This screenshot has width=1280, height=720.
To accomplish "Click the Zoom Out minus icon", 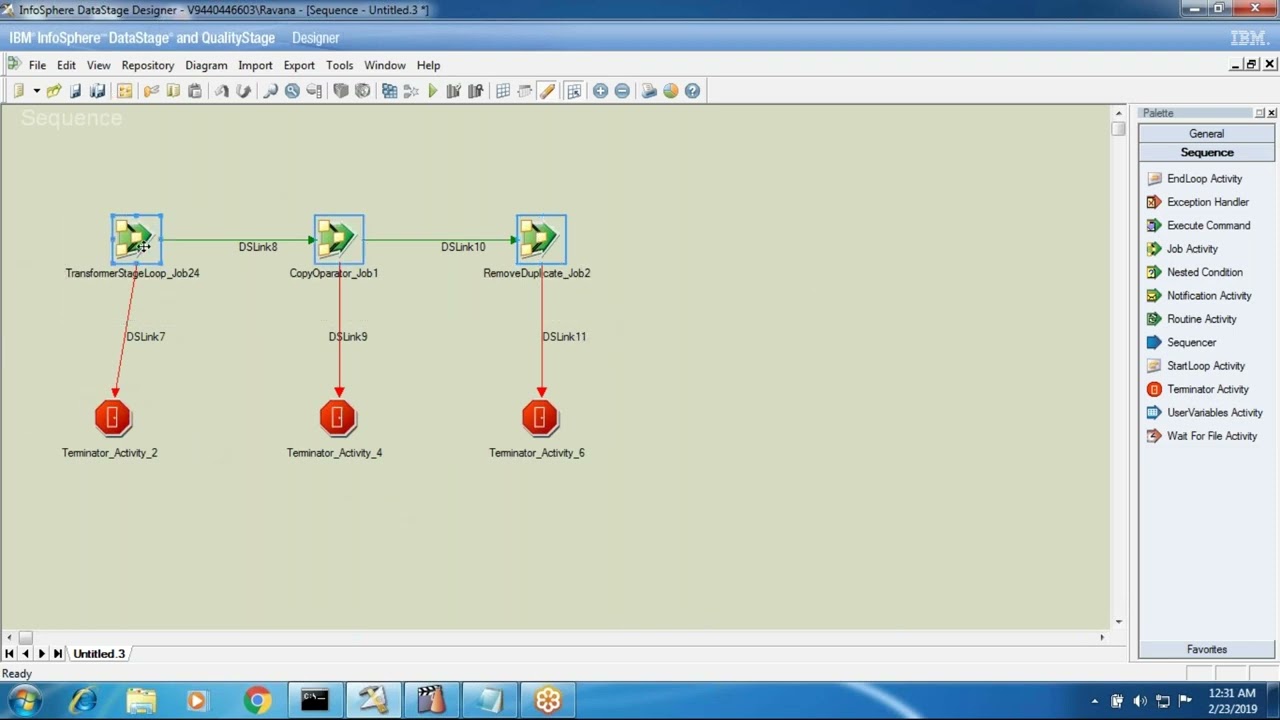I will coord(622,91).
